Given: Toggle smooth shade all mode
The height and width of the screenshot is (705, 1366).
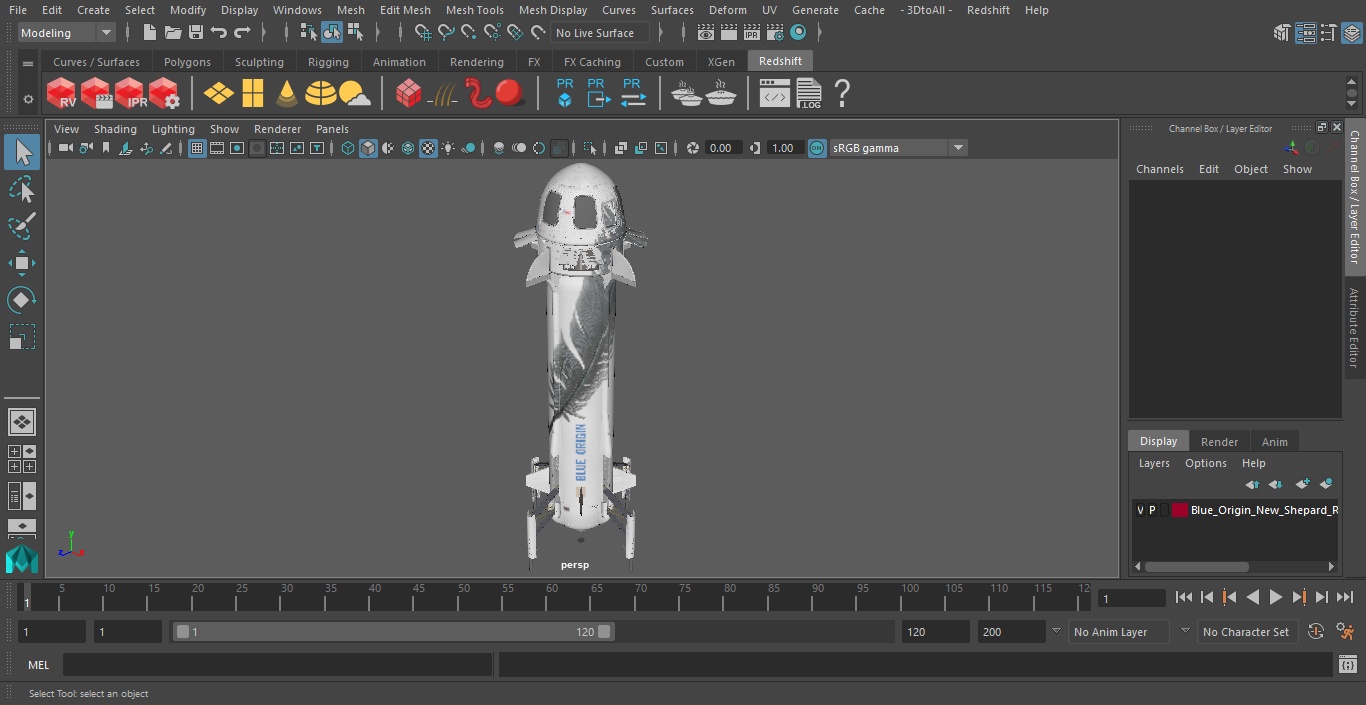Looking at the screenshot, I should tap(368, 148).
